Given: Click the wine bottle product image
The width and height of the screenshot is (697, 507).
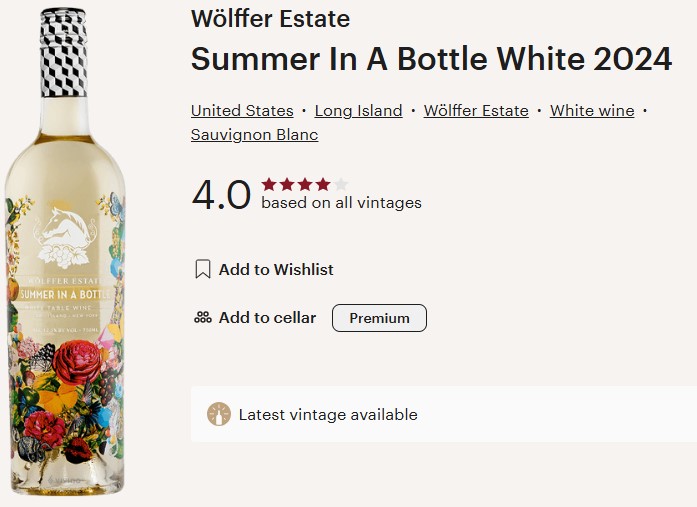Looking at the screenshot, I should 64,251.
